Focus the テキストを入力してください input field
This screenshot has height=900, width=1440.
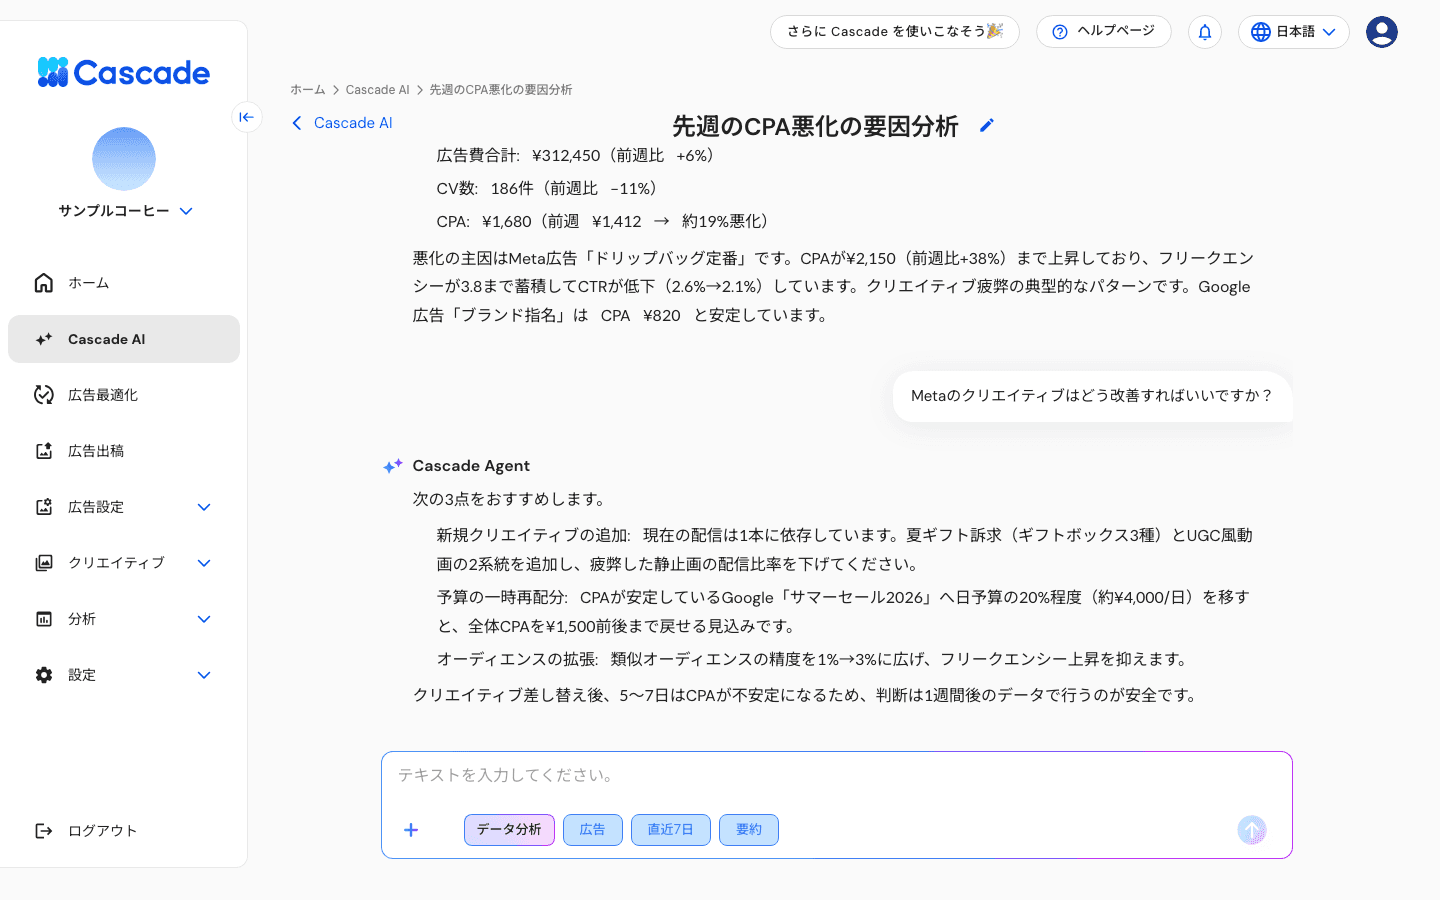837,776
